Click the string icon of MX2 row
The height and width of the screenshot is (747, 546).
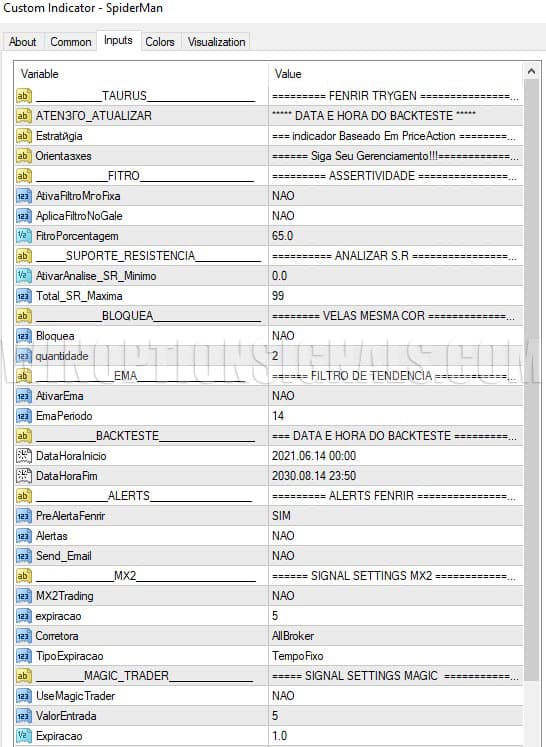pos(23,576)
